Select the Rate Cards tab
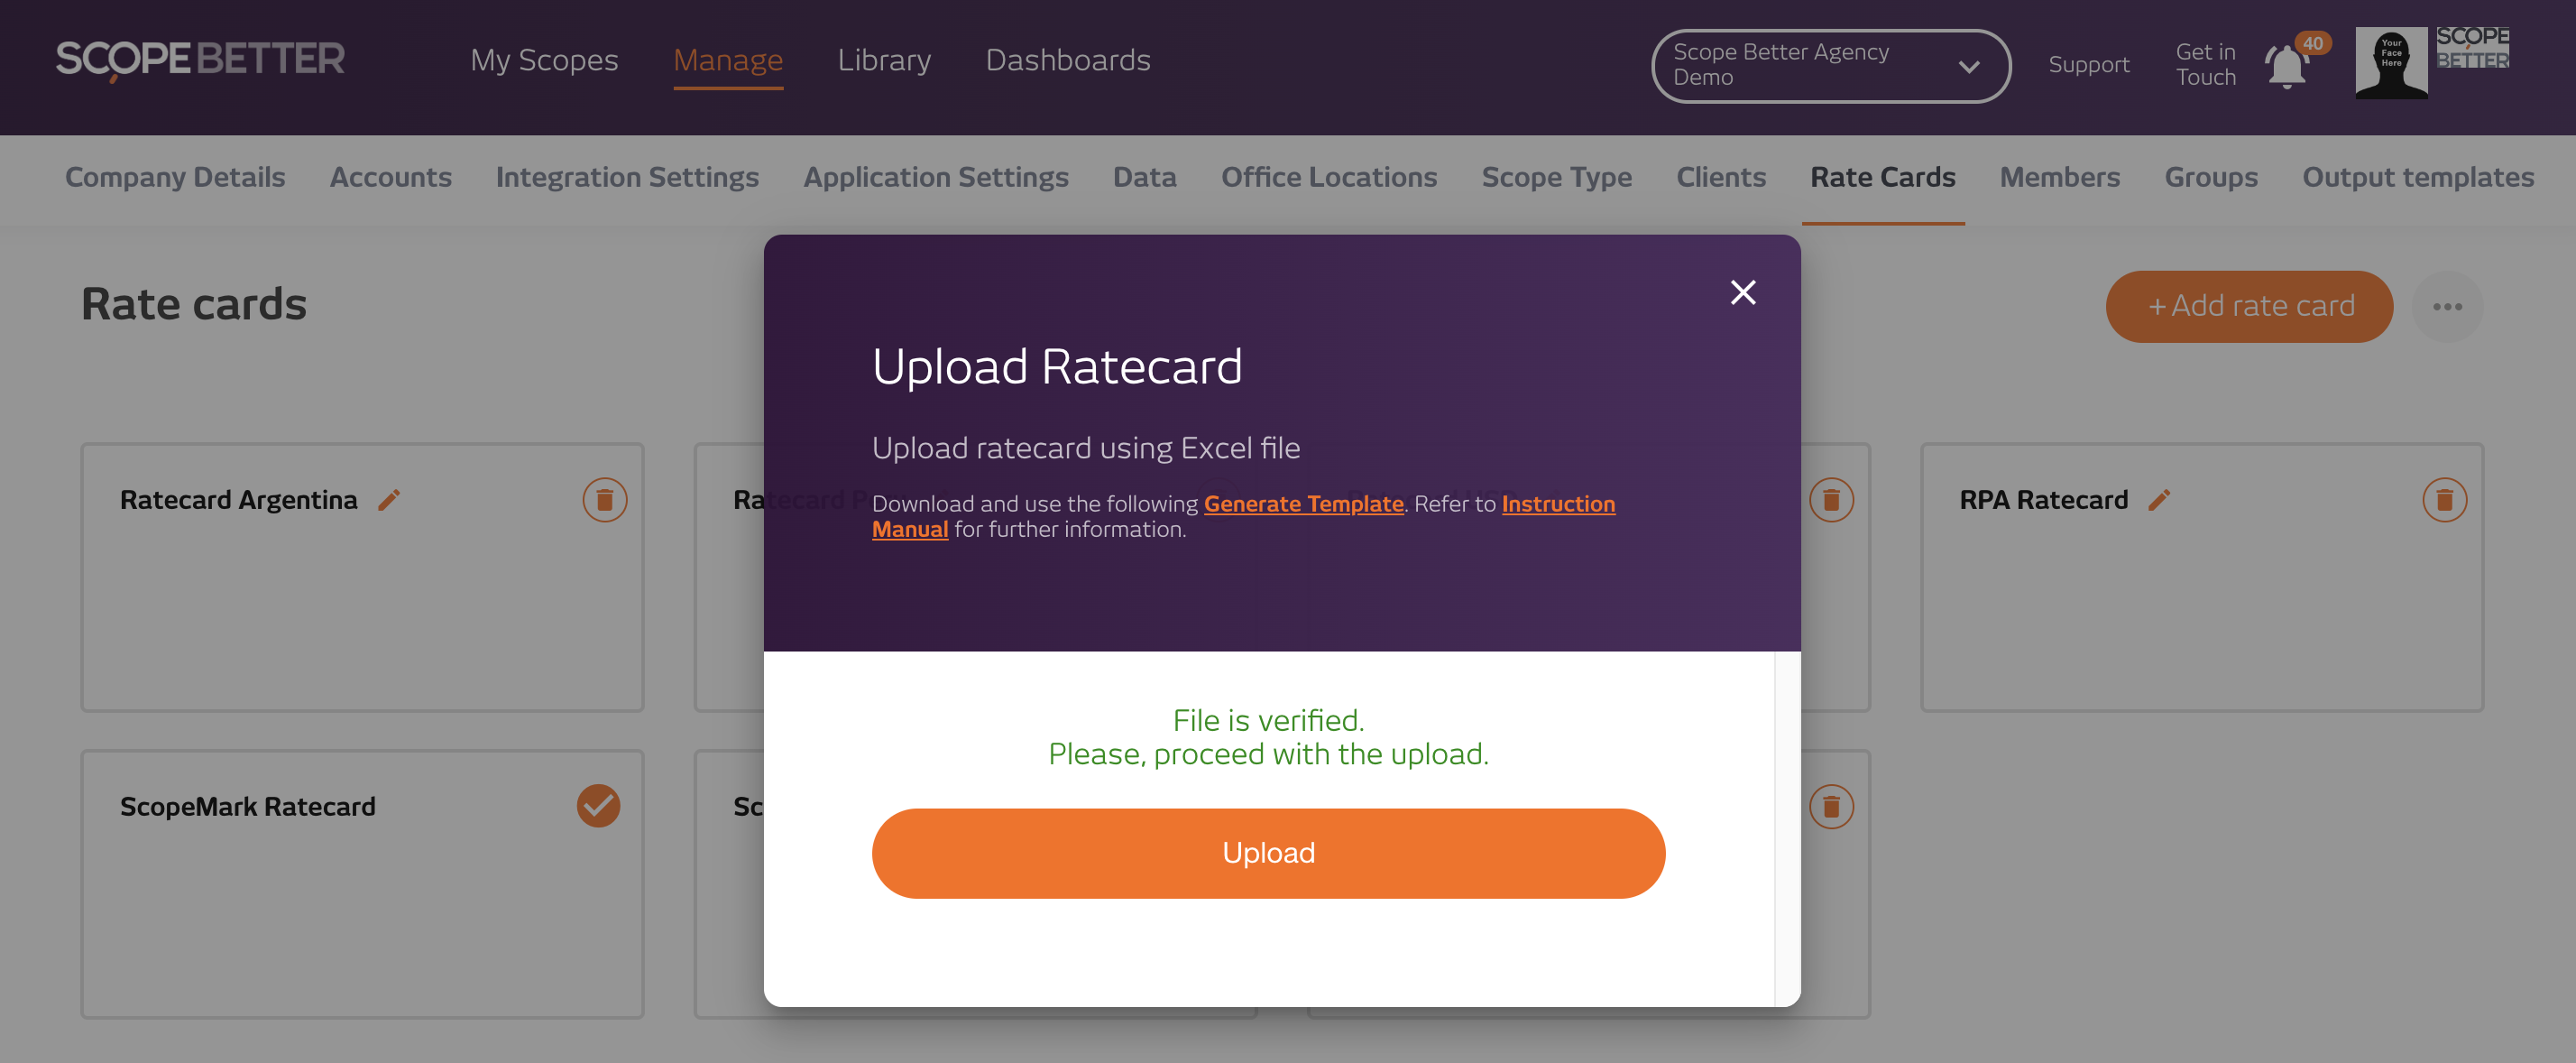The height and width of the screenshot is (1063, 2576). click(x=1883, y=177)
